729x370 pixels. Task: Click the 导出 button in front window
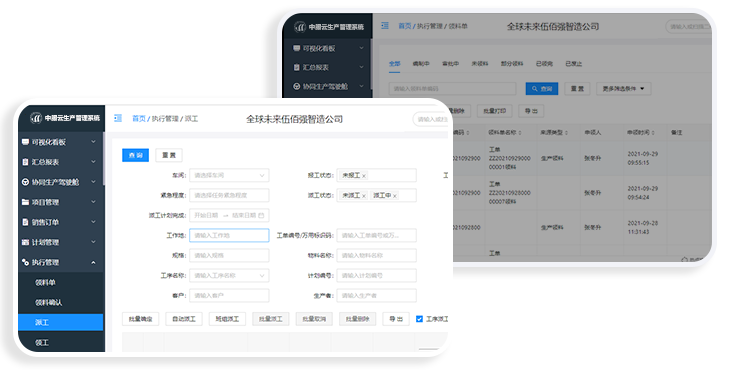pos(396,319)
